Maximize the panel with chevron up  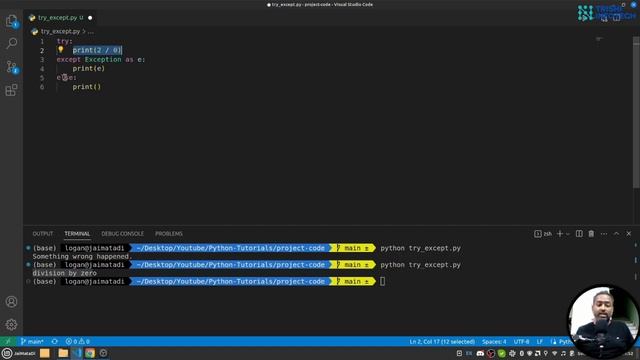tap(616, 233)
